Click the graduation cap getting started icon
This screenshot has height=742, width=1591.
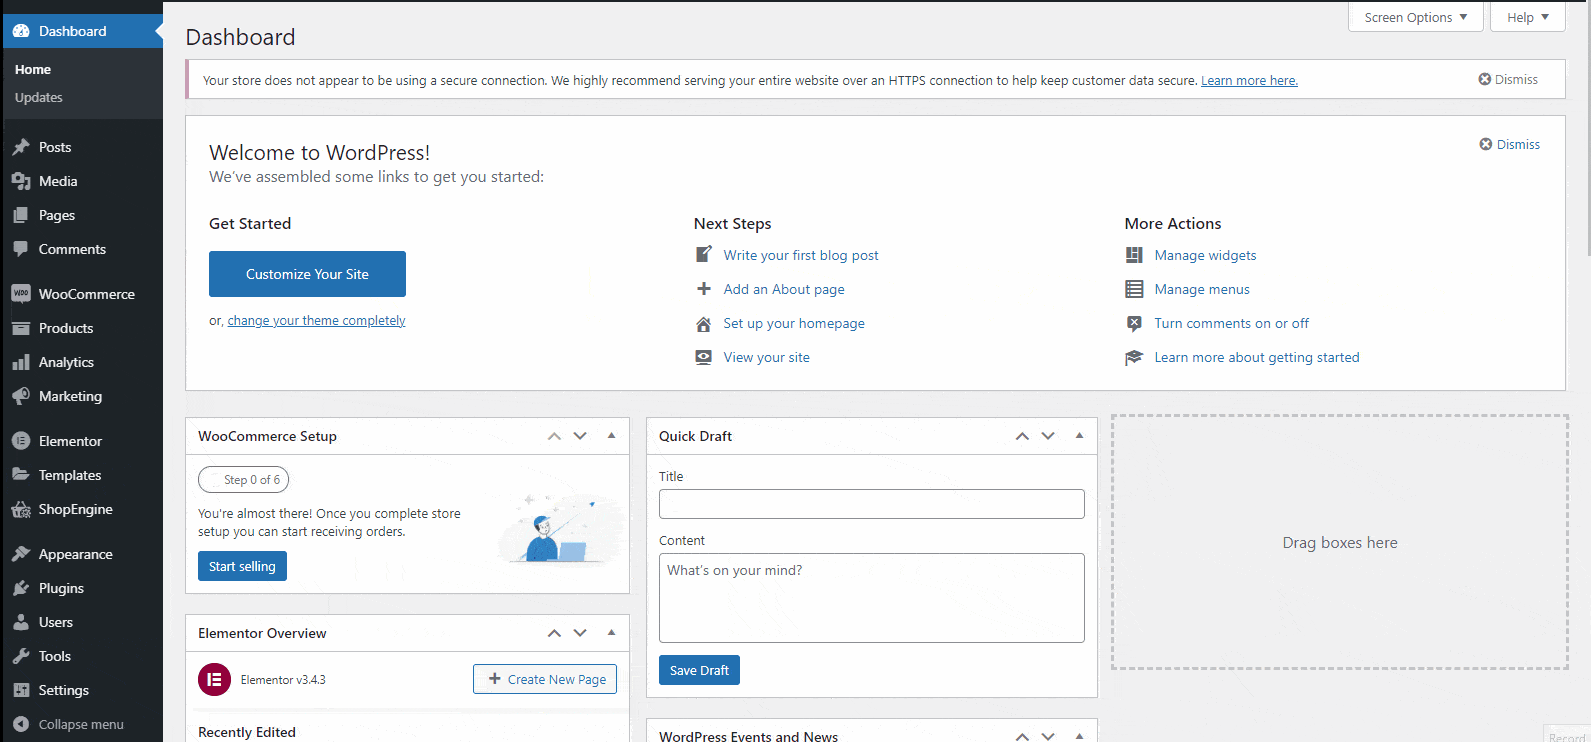click(1134, 357)
